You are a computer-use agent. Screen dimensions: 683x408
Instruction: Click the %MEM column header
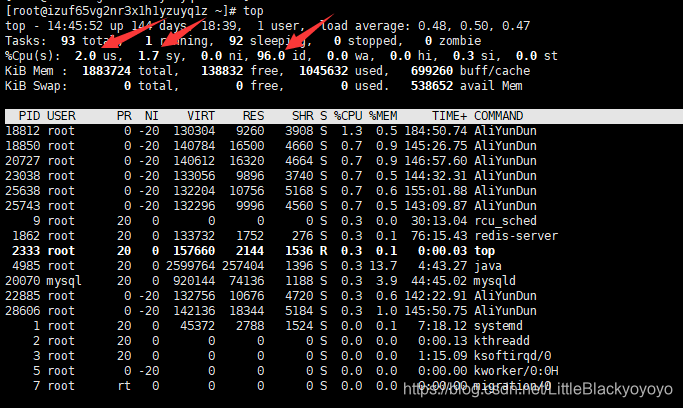(x=383, y=116)
